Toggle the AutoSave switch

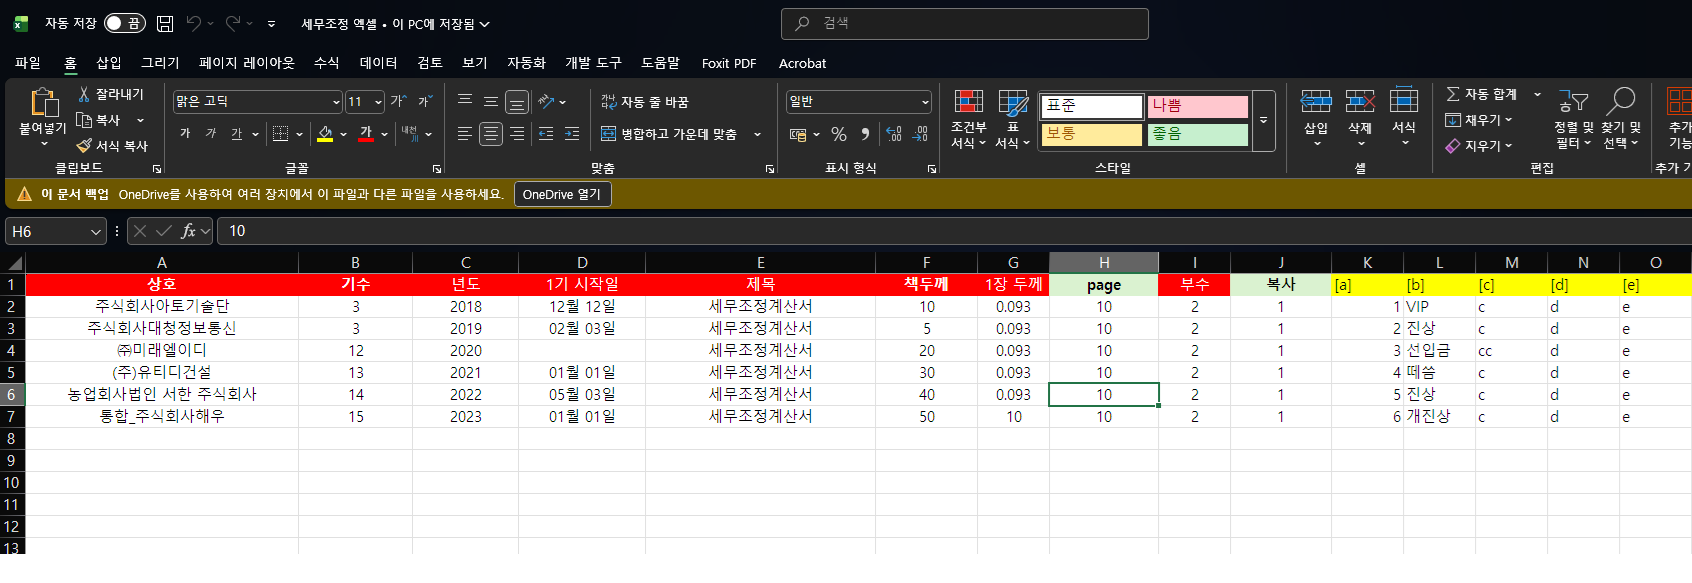[x=125, y=23]
